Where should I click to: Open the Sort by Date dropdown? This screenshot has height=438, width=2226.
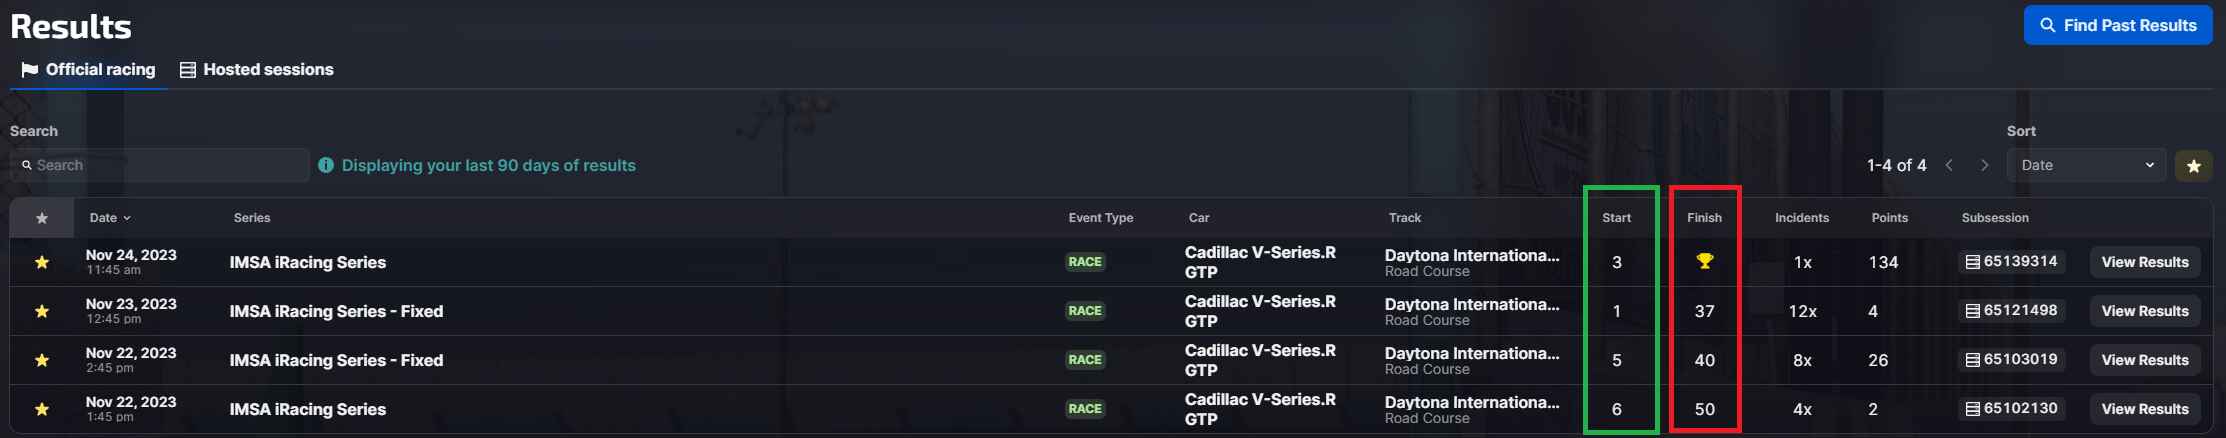(x=2086, y=165)
